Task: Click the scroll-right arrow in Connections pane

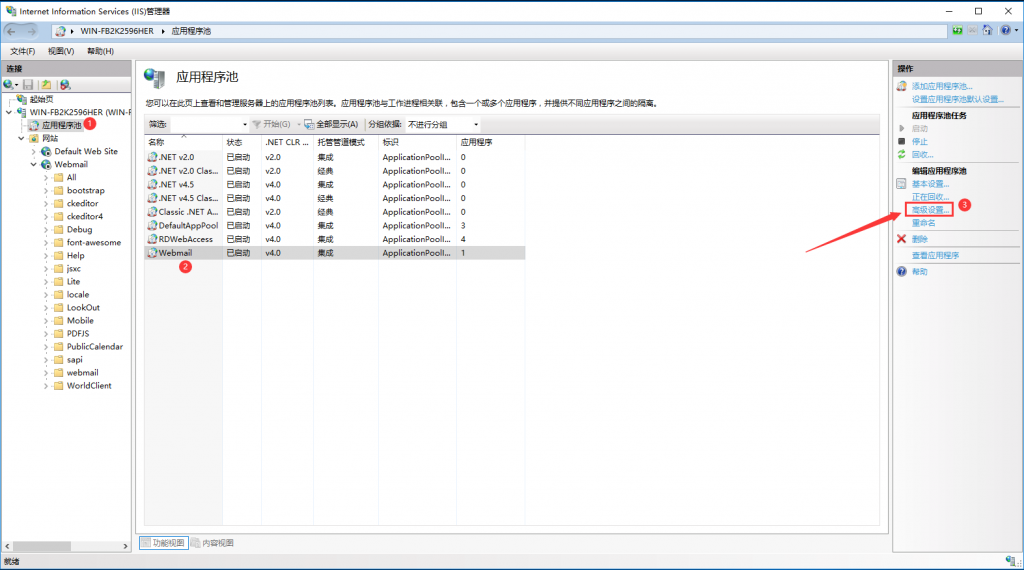Action: tap(125, 546)
